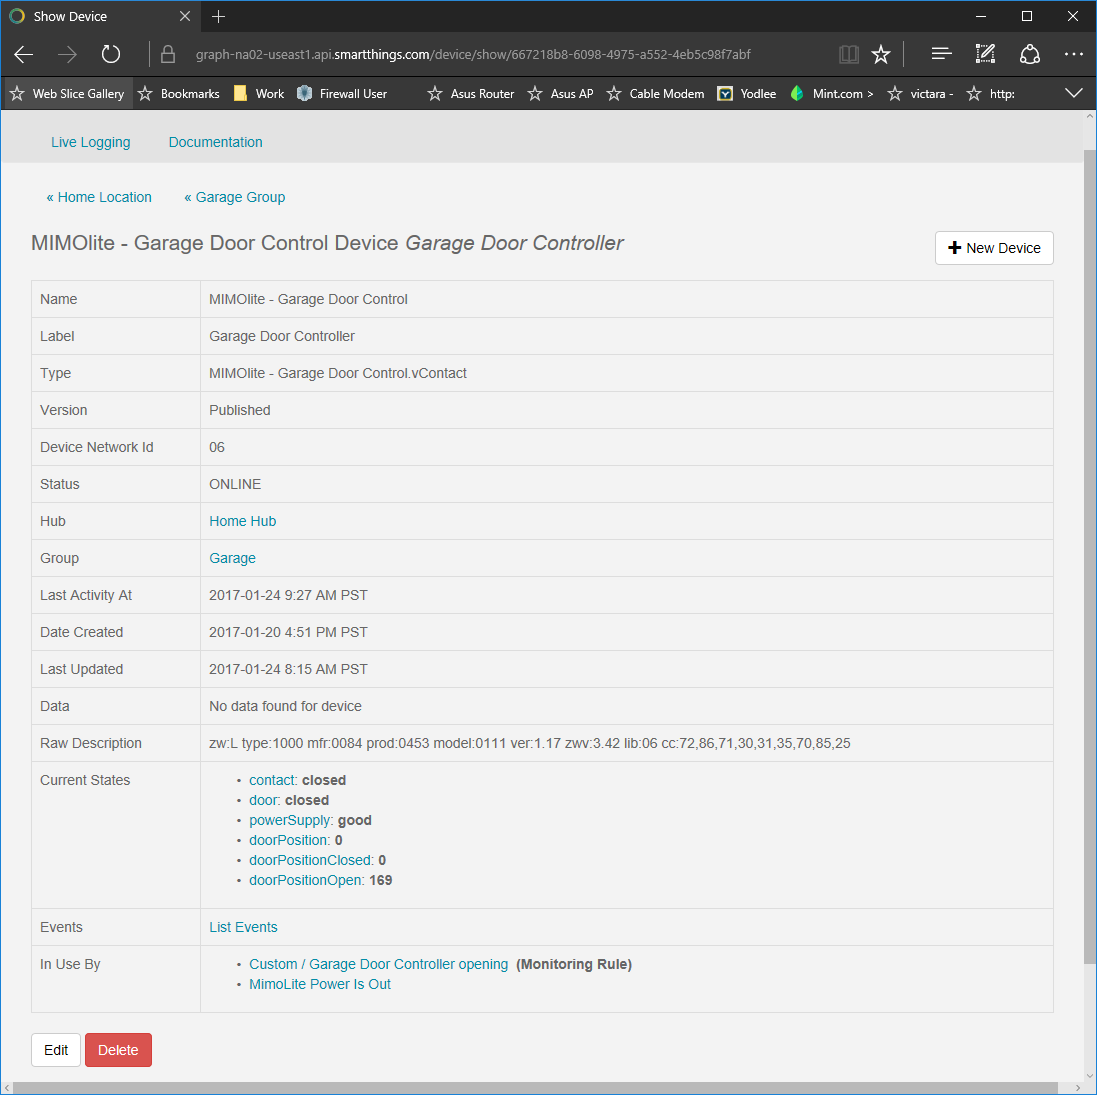The image size is (1097, 1095).
Task: Go back to Home Location
Action: coord(99,197)
